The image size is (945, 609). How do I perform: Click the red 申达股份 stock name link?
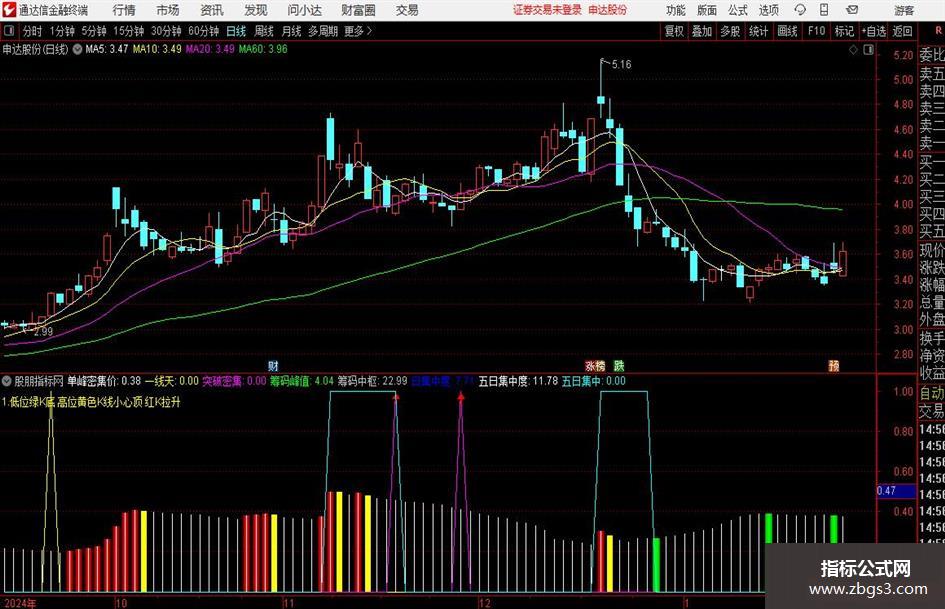608,10
